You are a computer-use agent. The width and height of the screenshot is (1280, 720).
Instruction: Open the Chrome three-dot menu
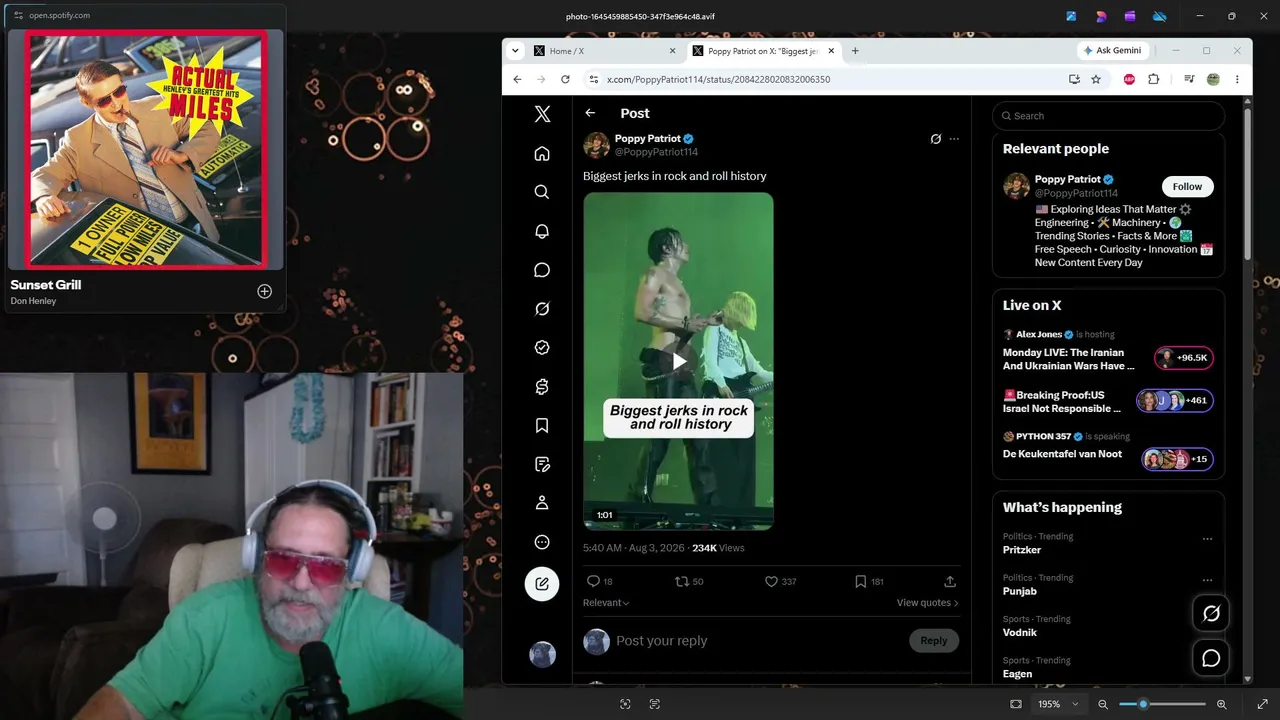click(1237, 79)
